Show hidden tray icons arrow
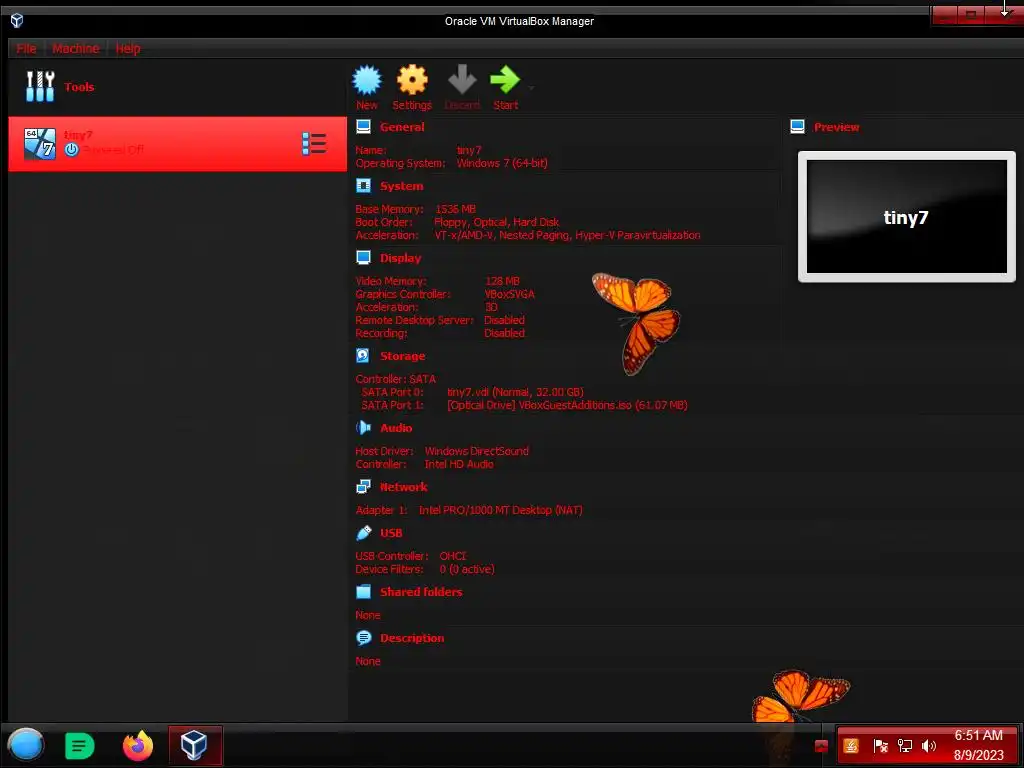Image resolution: width=1024 pixels, height=768 pixels. (x=821, y=746)
